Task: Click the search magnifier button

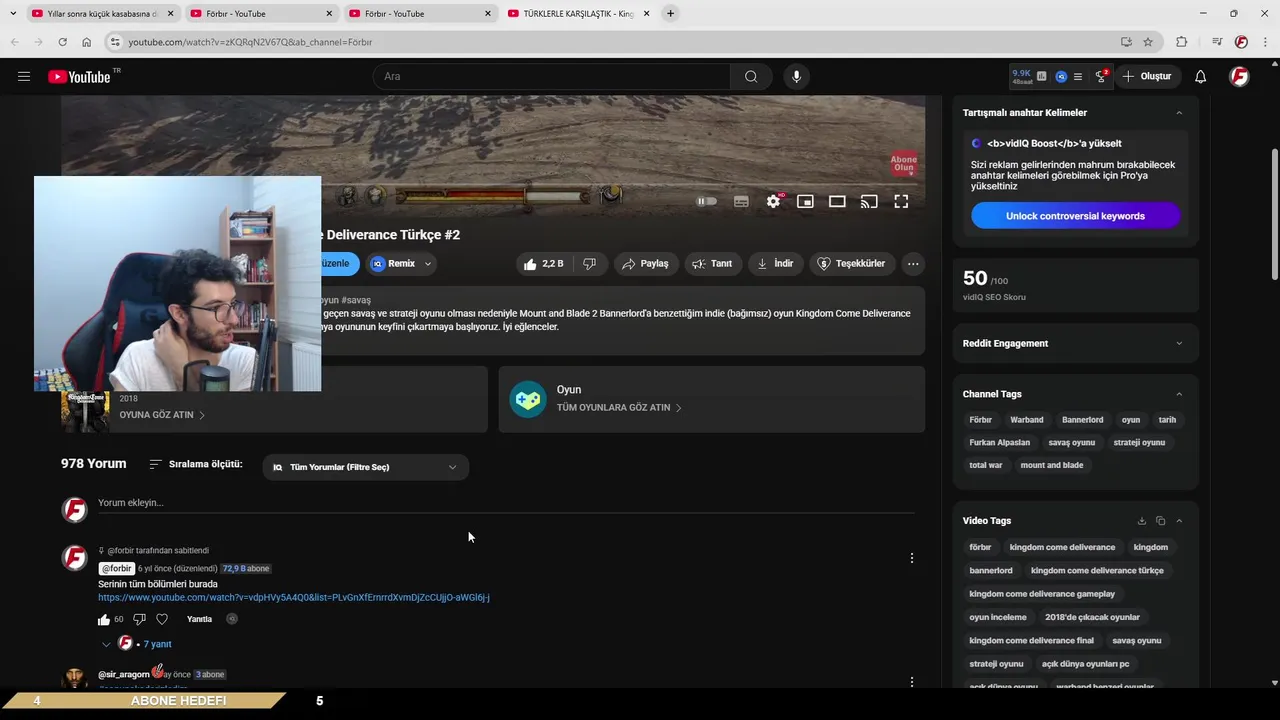Action: (751, 77)
